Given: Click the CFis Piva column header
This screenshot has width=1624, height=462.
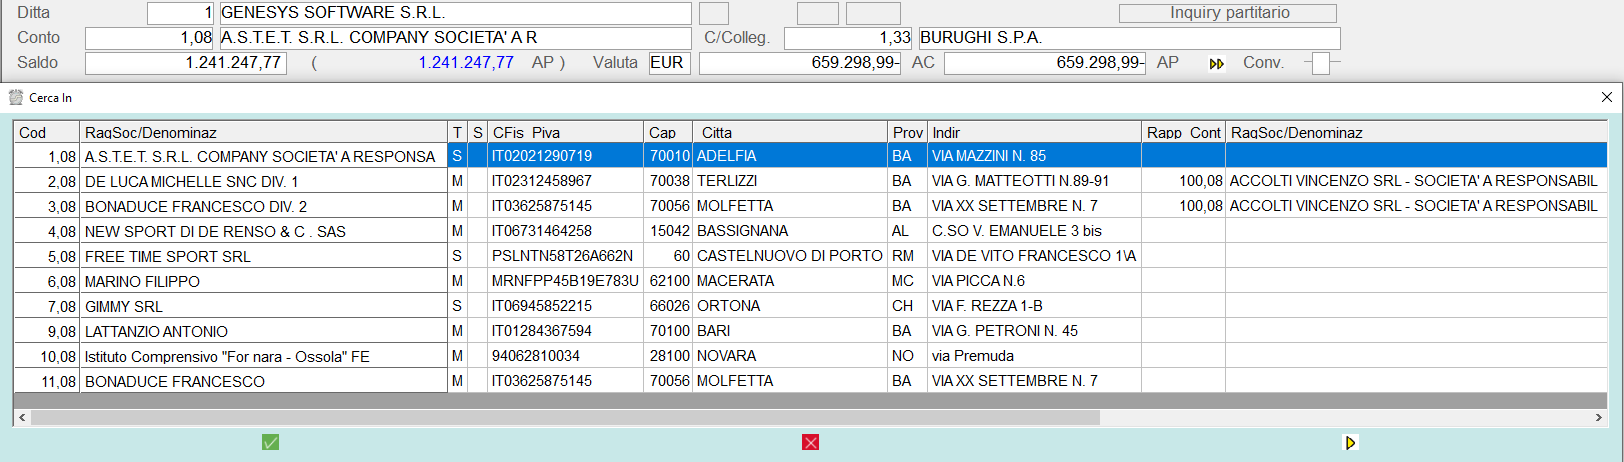Looking at the screenshot, I should click(565, 132).
